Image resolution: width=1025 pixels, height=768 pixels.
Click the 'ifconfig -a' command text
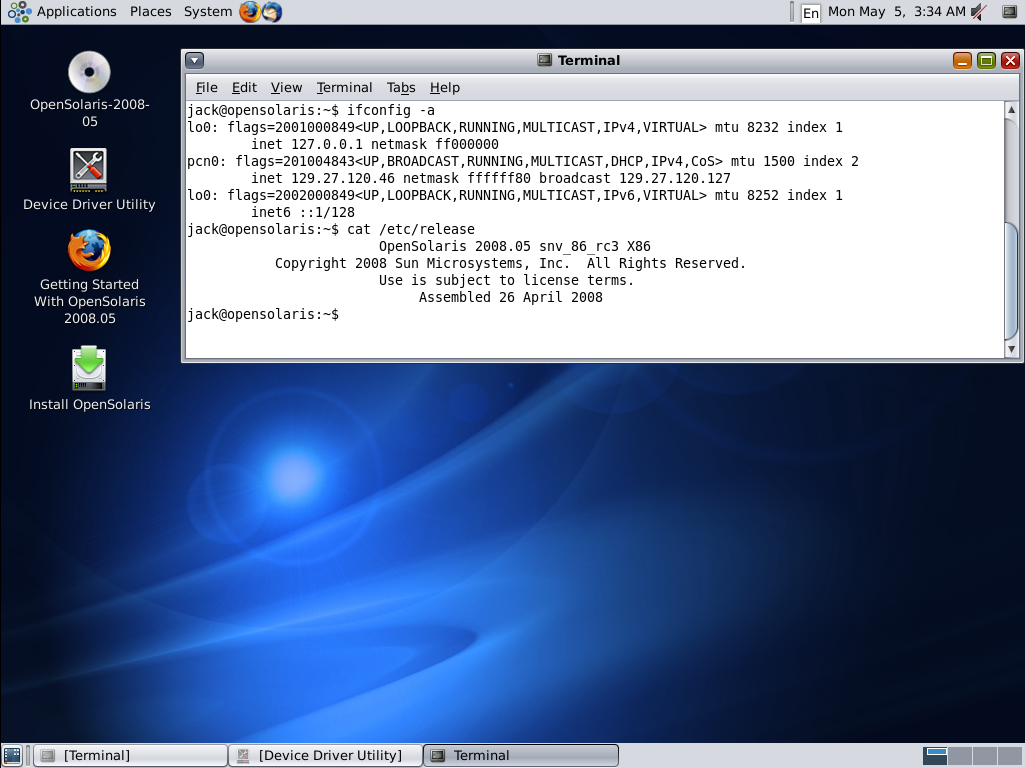(391, 110)
